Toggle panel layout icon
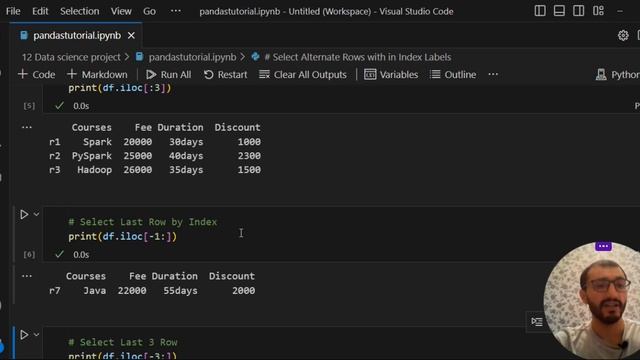640x360 pixels. [559, 11]
